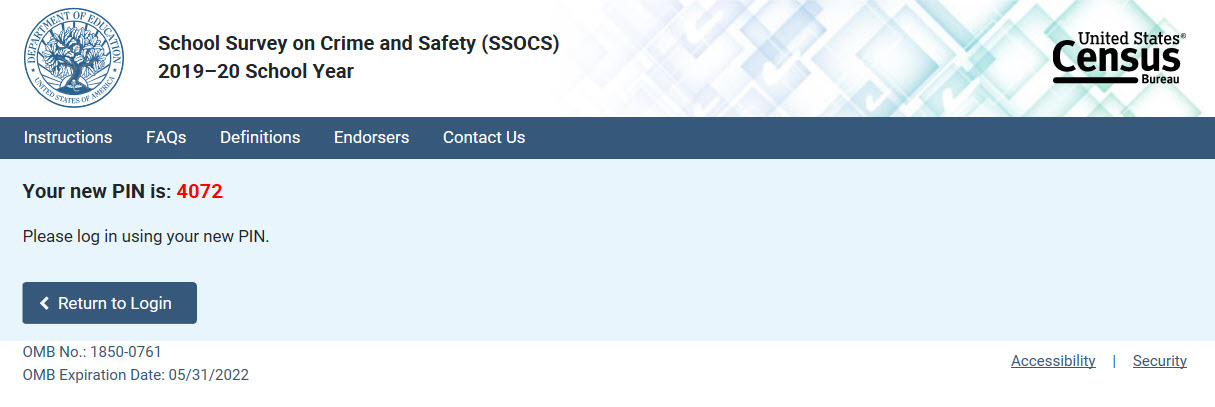This screenshot has width=1215, height=407.
Task: Click the left chevron on Return to Login
Action: click(44, 303)
